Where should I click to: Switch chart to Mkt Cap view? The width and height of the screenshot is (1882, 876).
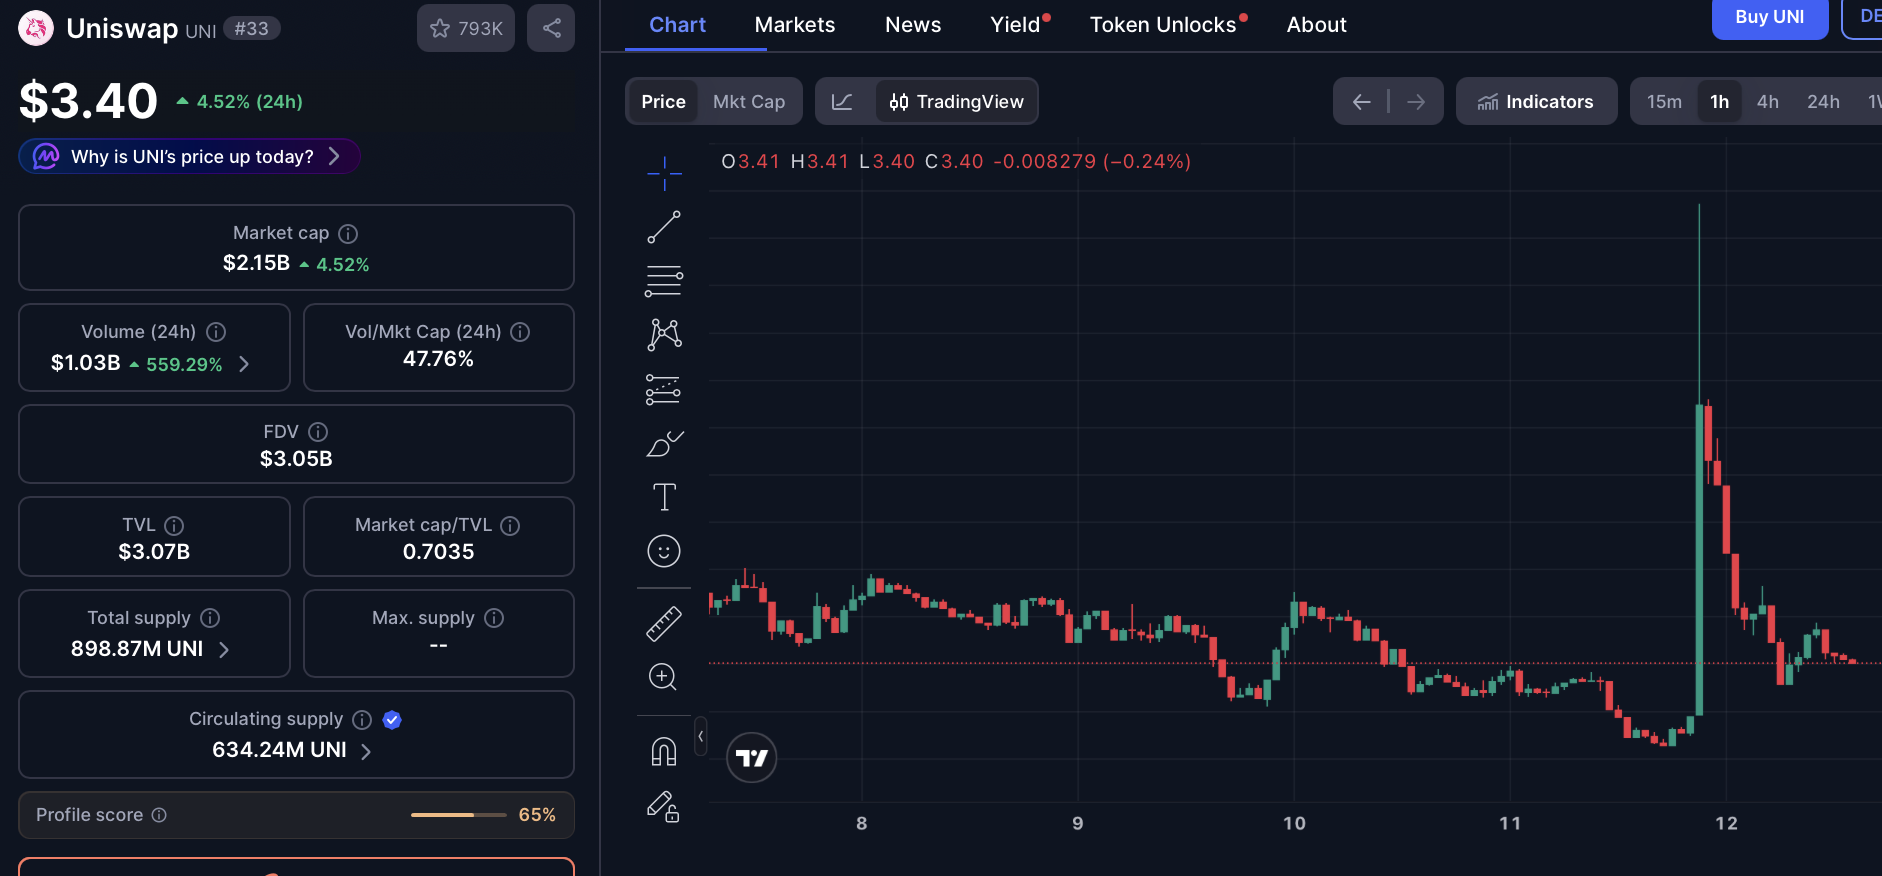tap(748, 102)
